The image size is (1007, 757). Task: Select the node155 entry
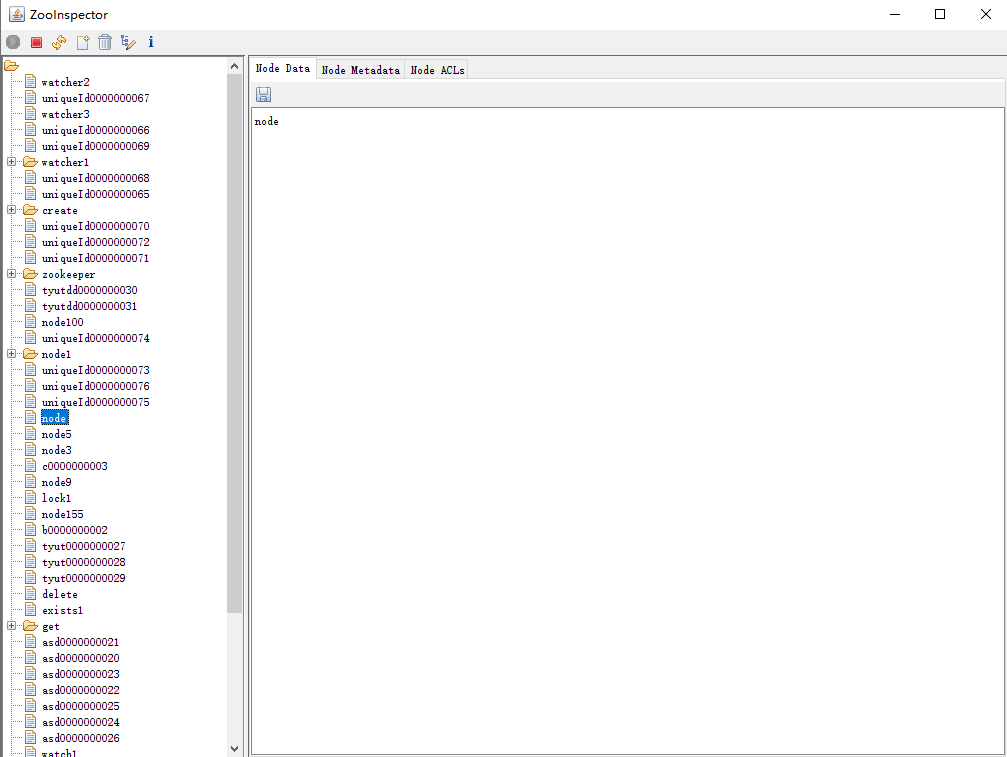tap(62, 514)
